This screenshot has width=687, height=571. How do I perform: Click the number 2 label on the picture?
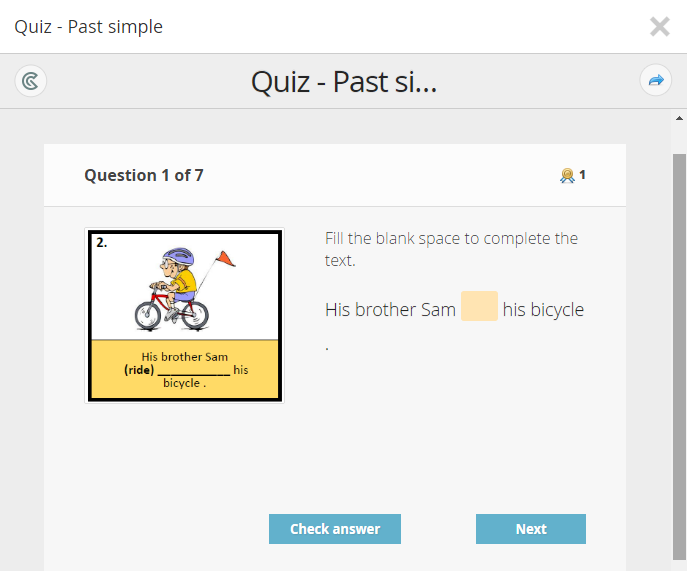click(x=102, y=242)
